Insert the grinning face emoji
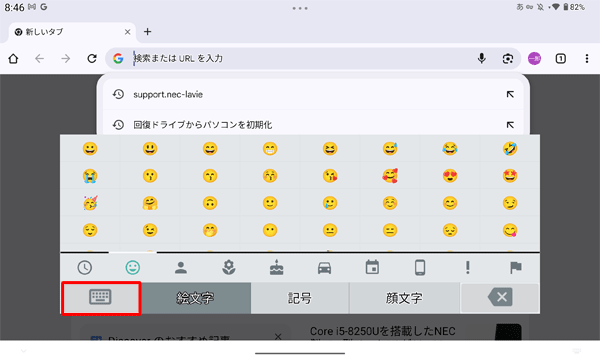Image resolution: width=600 pixels, height=360 pixels. 90,148
